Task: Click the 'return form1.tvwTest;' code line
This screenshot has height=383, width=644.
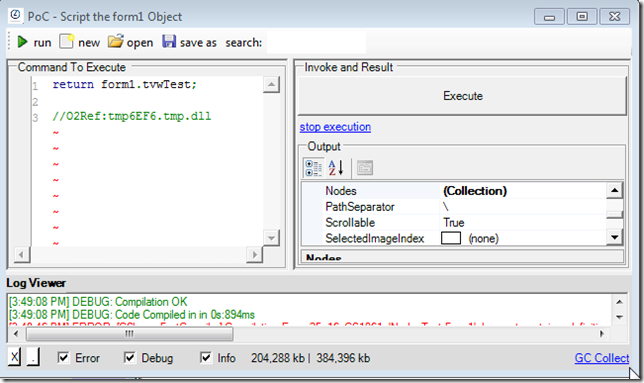Action: click(124, 85)
